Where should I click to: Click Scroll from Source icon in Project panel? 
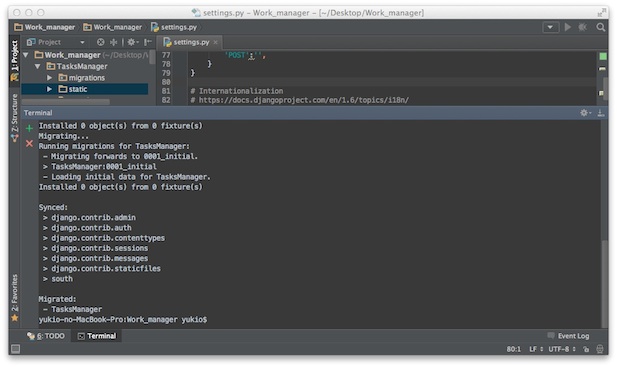point(101,42)
